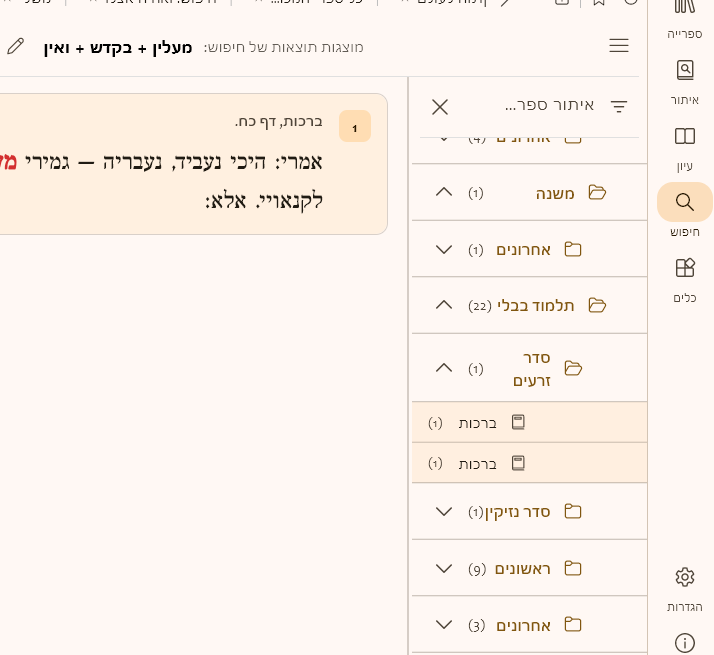Select the חיפוש (Search) sidebar icon
This screenshot has height=655, width=714.
click(685, 203)
